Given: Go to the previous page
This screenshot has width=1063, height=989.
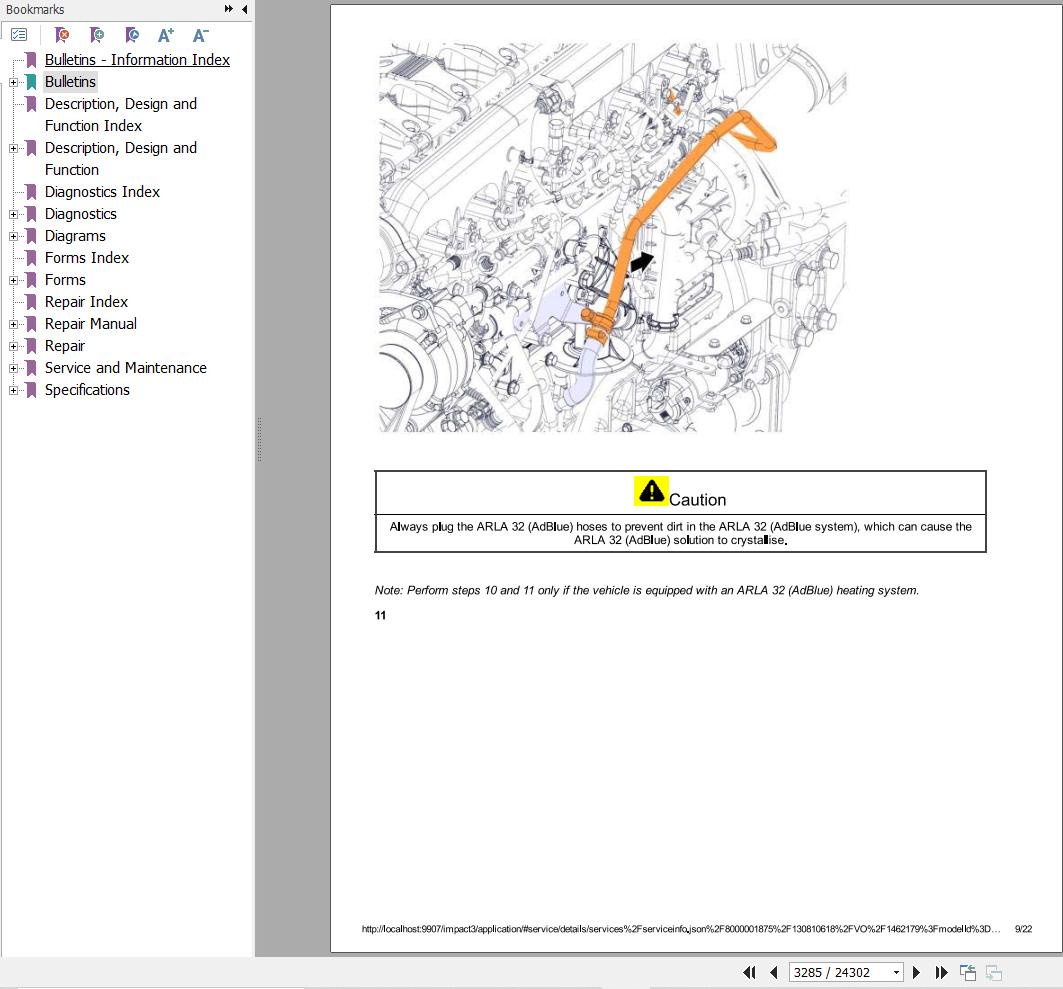Looking at the screenshot, I should tap(773, 972).
